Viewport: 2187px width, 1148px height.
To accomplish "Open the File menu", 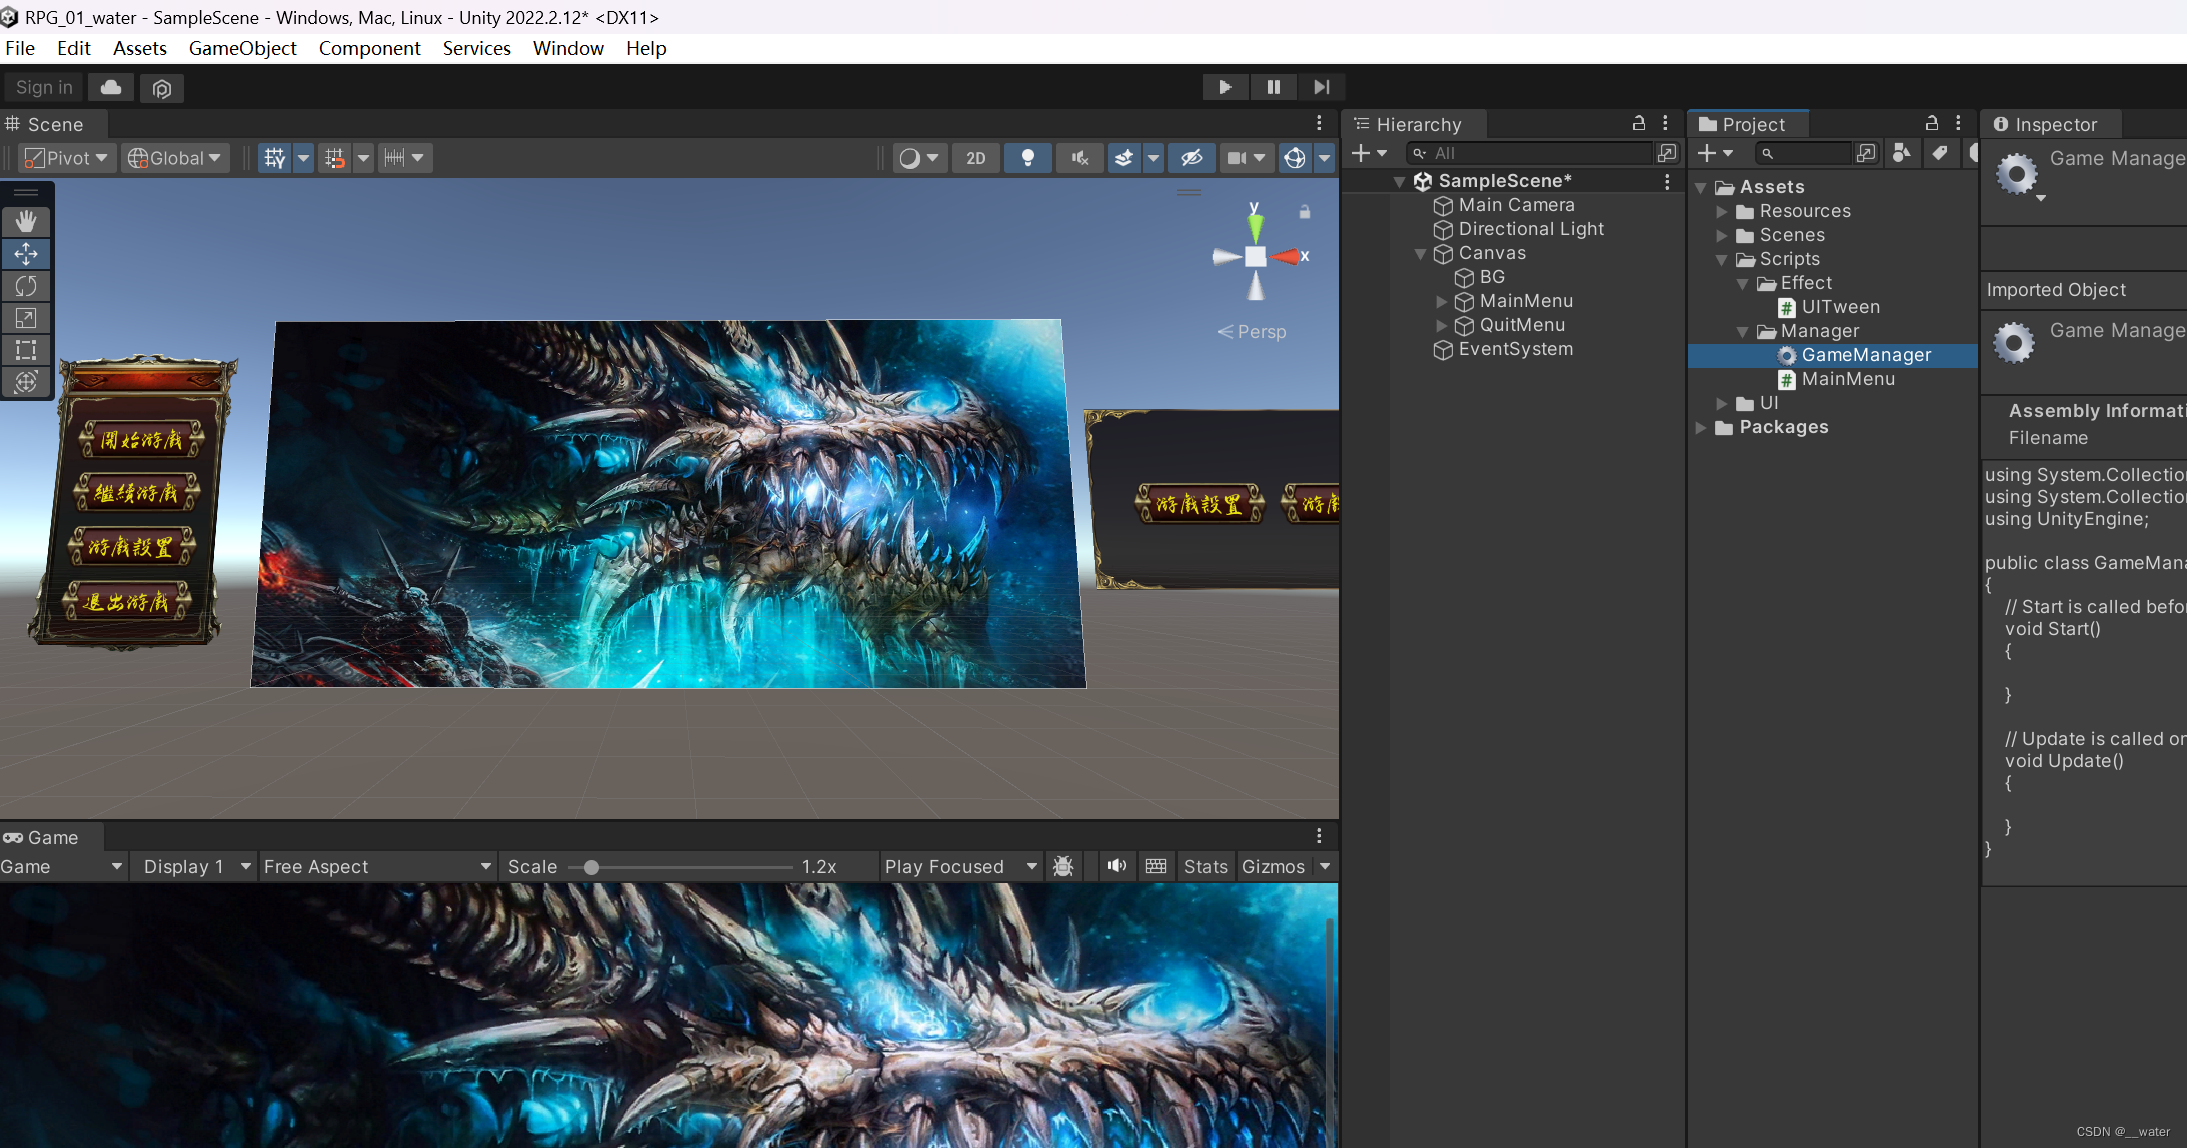I will click(20, 48).
